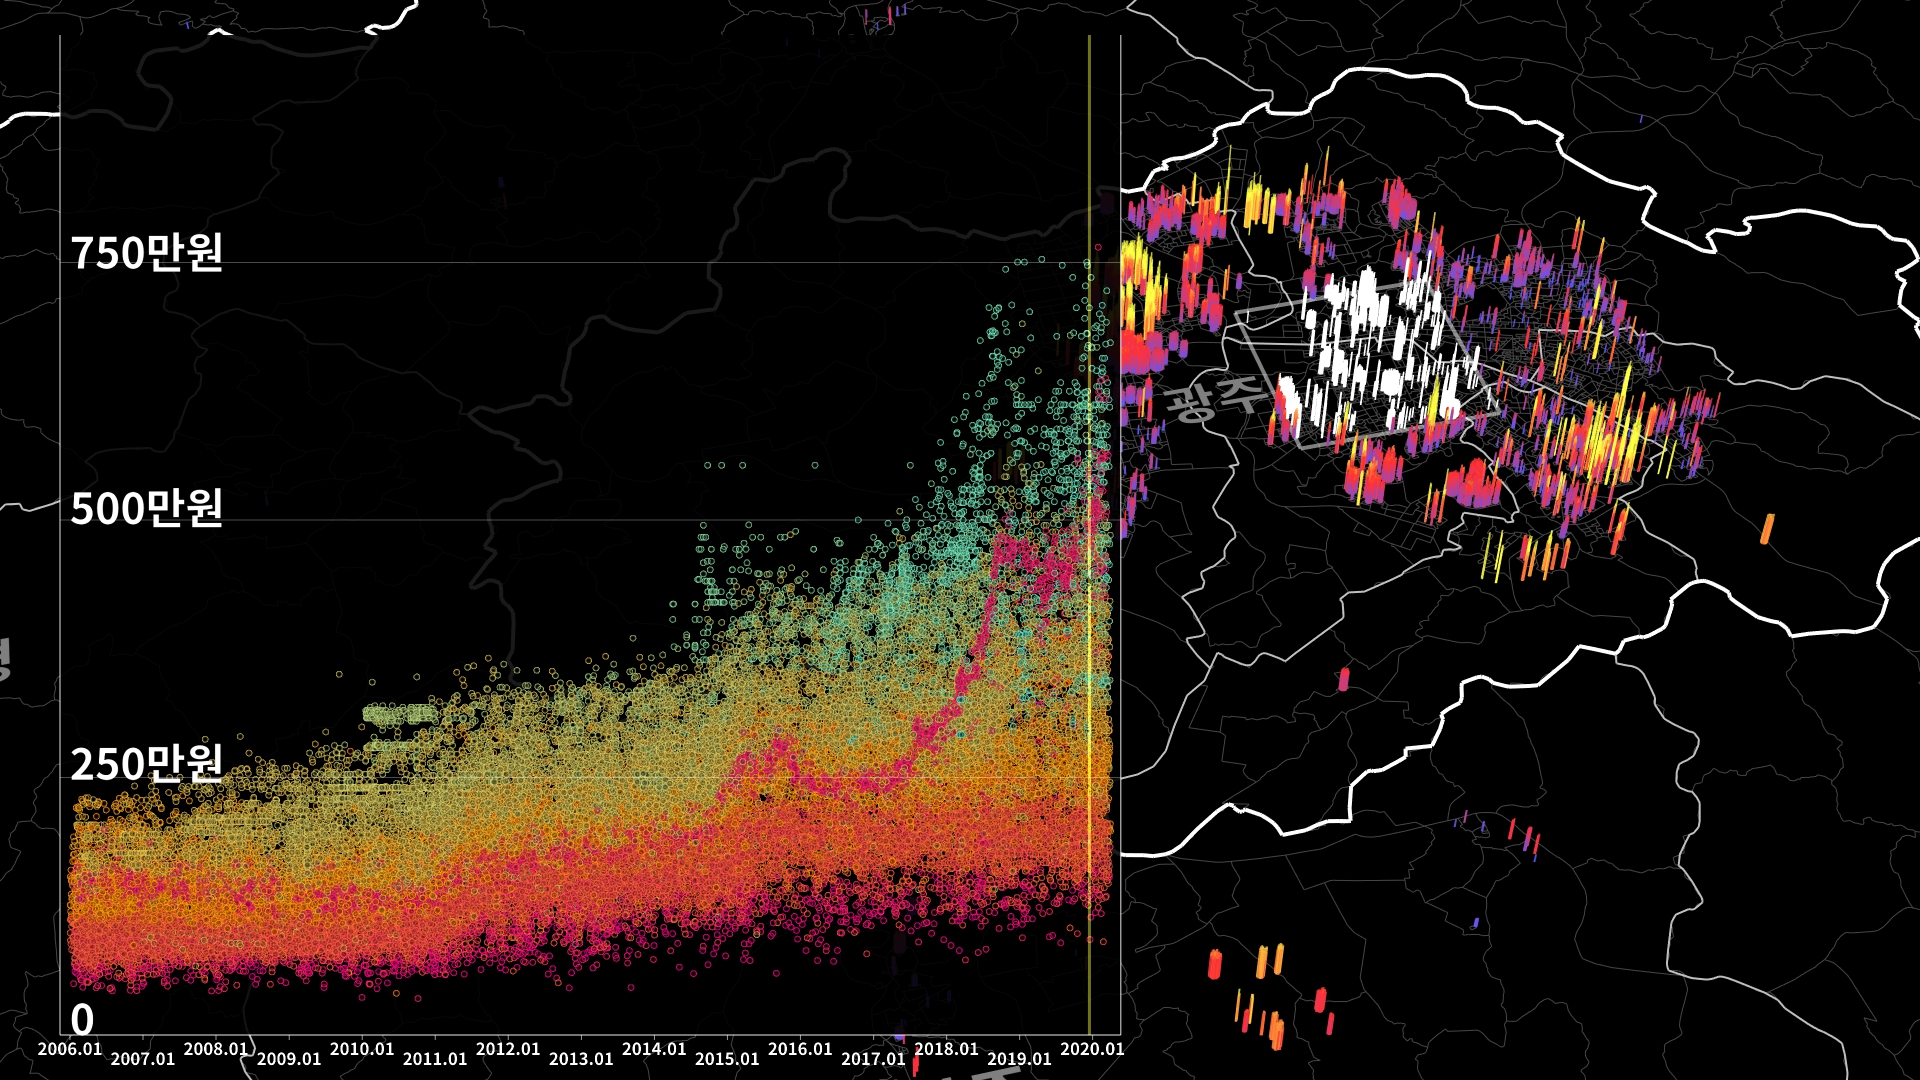The image size is (1920, 1080).
Task: Click the 500만원 y-axis label
Action: click(146, 509)
